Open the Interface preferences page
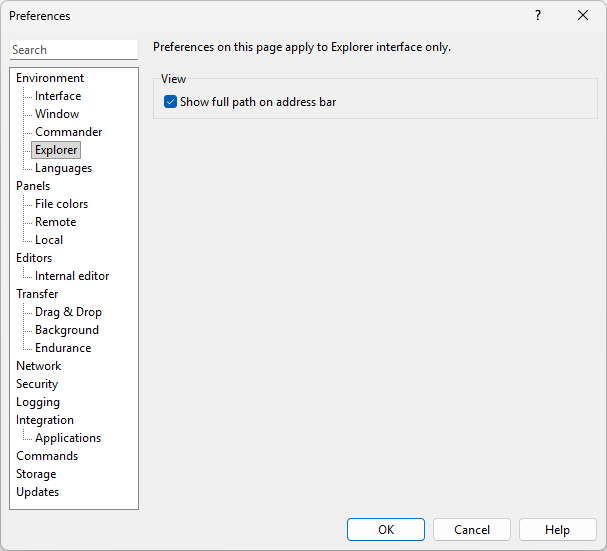This screenshot has width=607, height=551. click(x=58, y=96)
